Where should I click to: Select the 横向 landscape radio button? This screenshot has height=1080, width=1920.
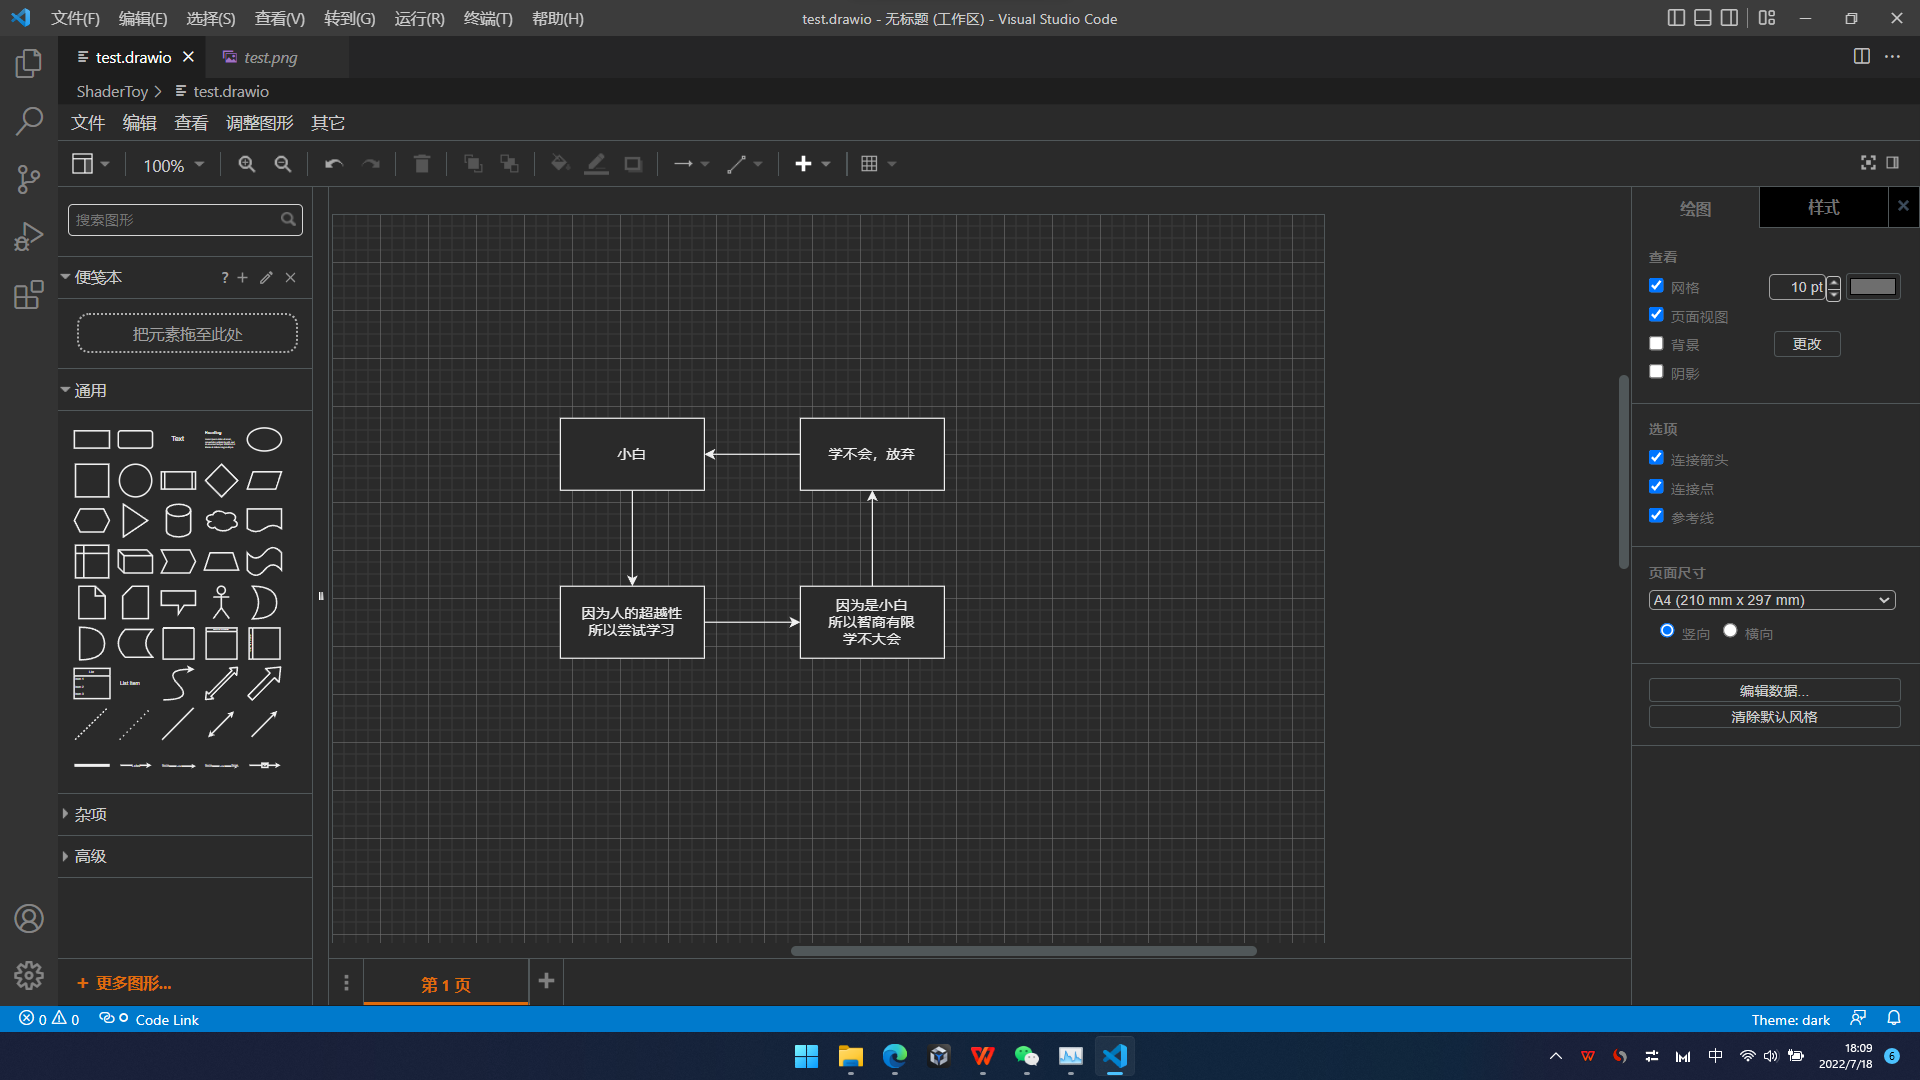[1730, 631]
